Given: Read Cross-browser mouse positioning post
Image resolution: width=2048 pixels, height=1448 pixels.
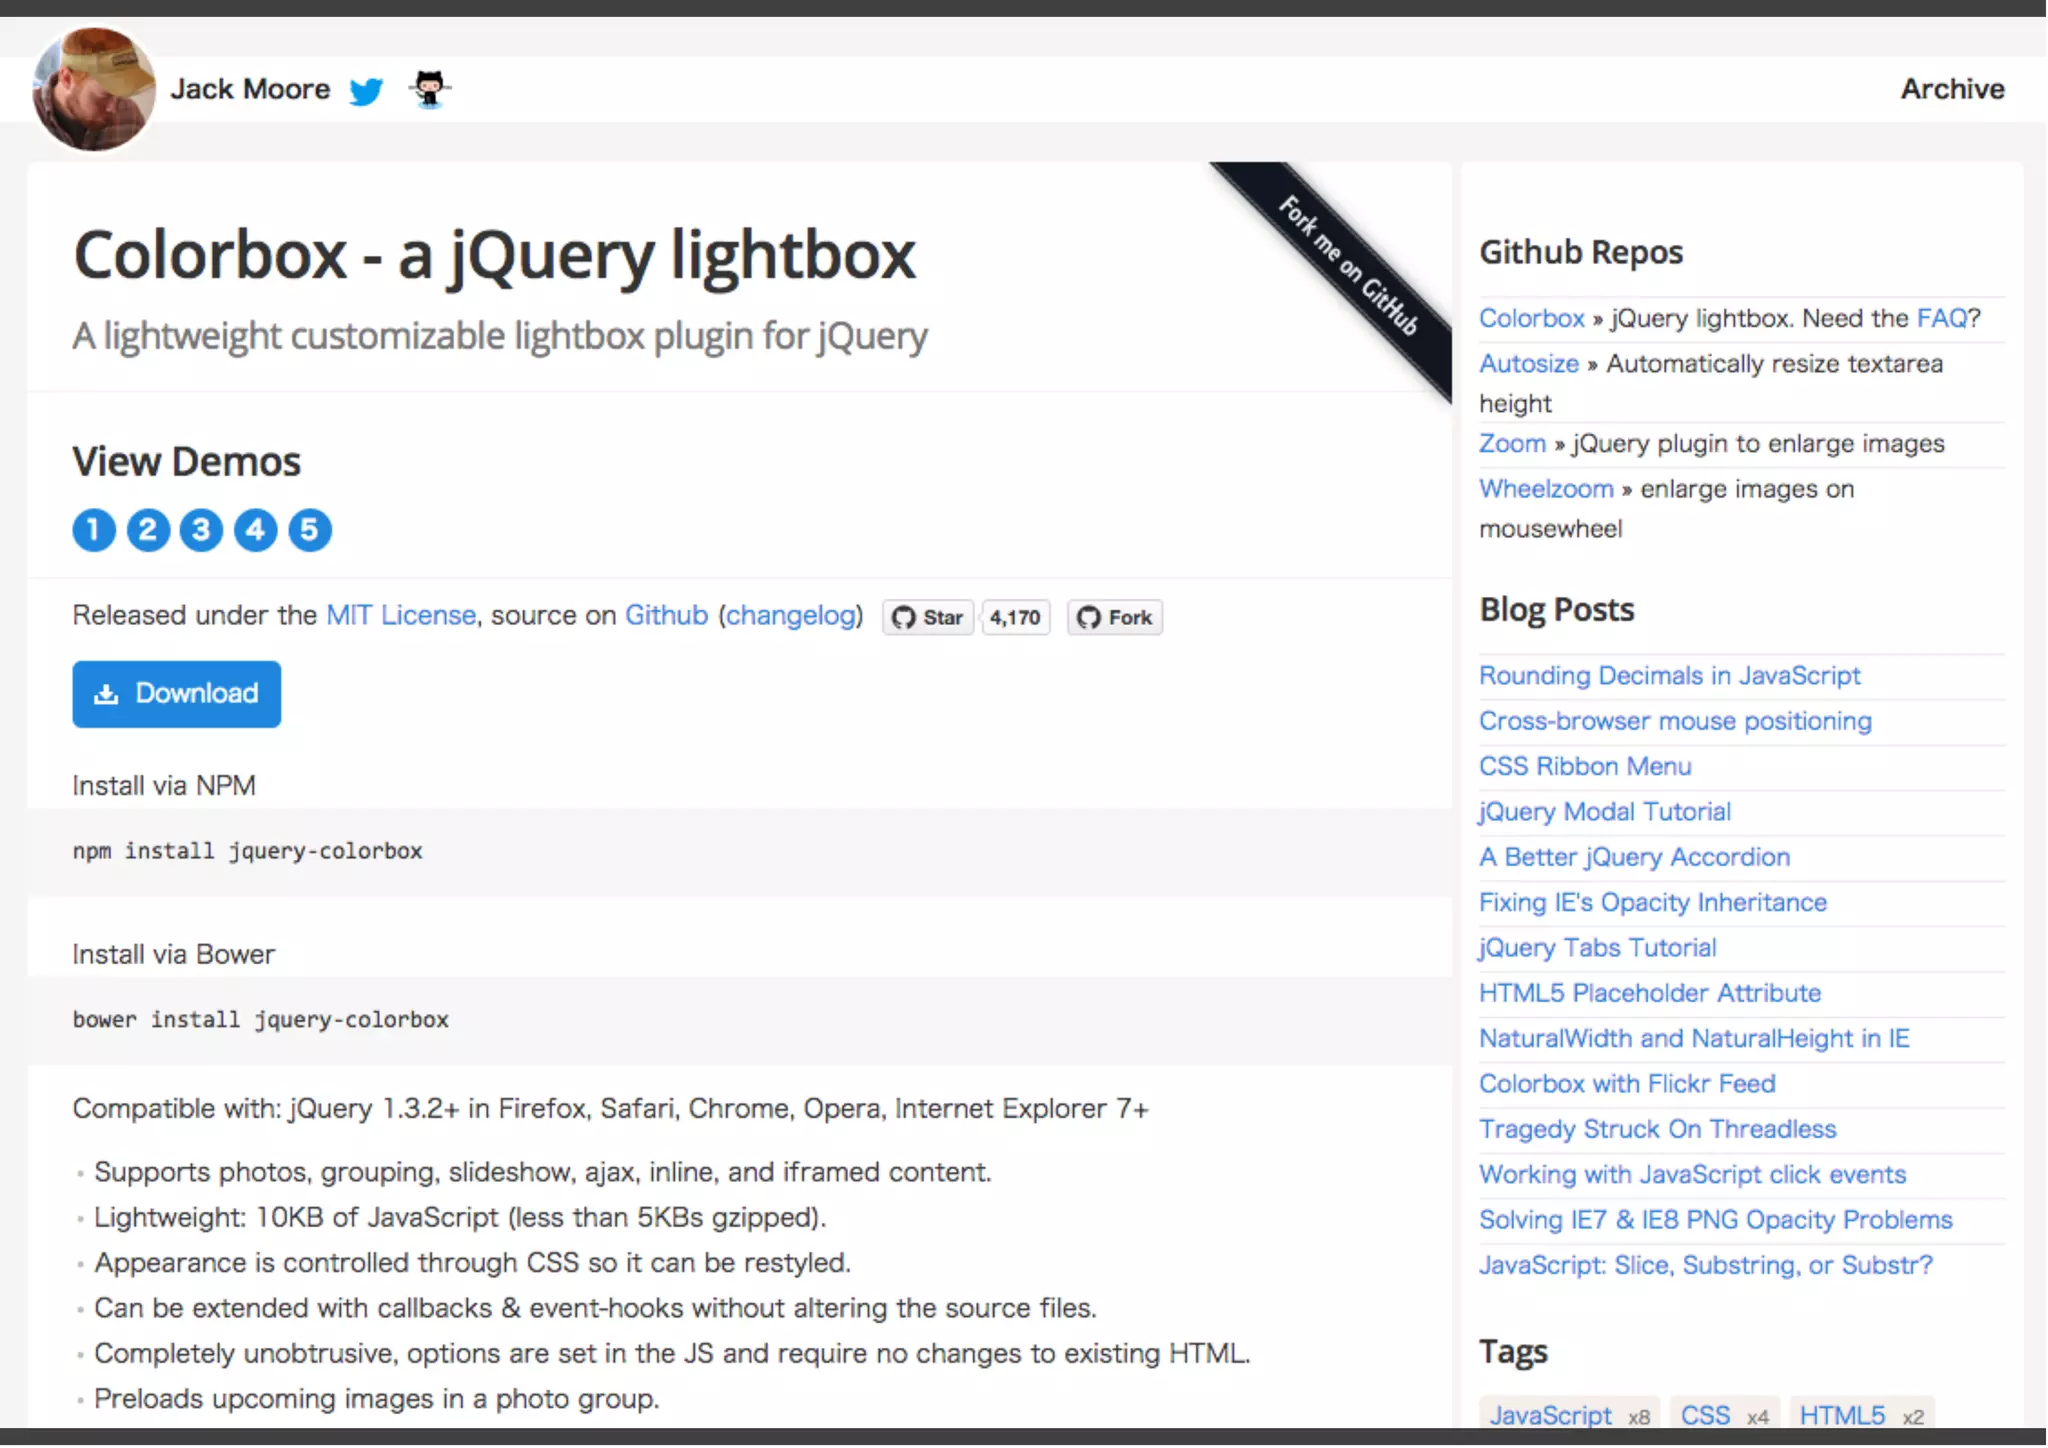Looking at the screenshot, I should (x=1675, y=721).
